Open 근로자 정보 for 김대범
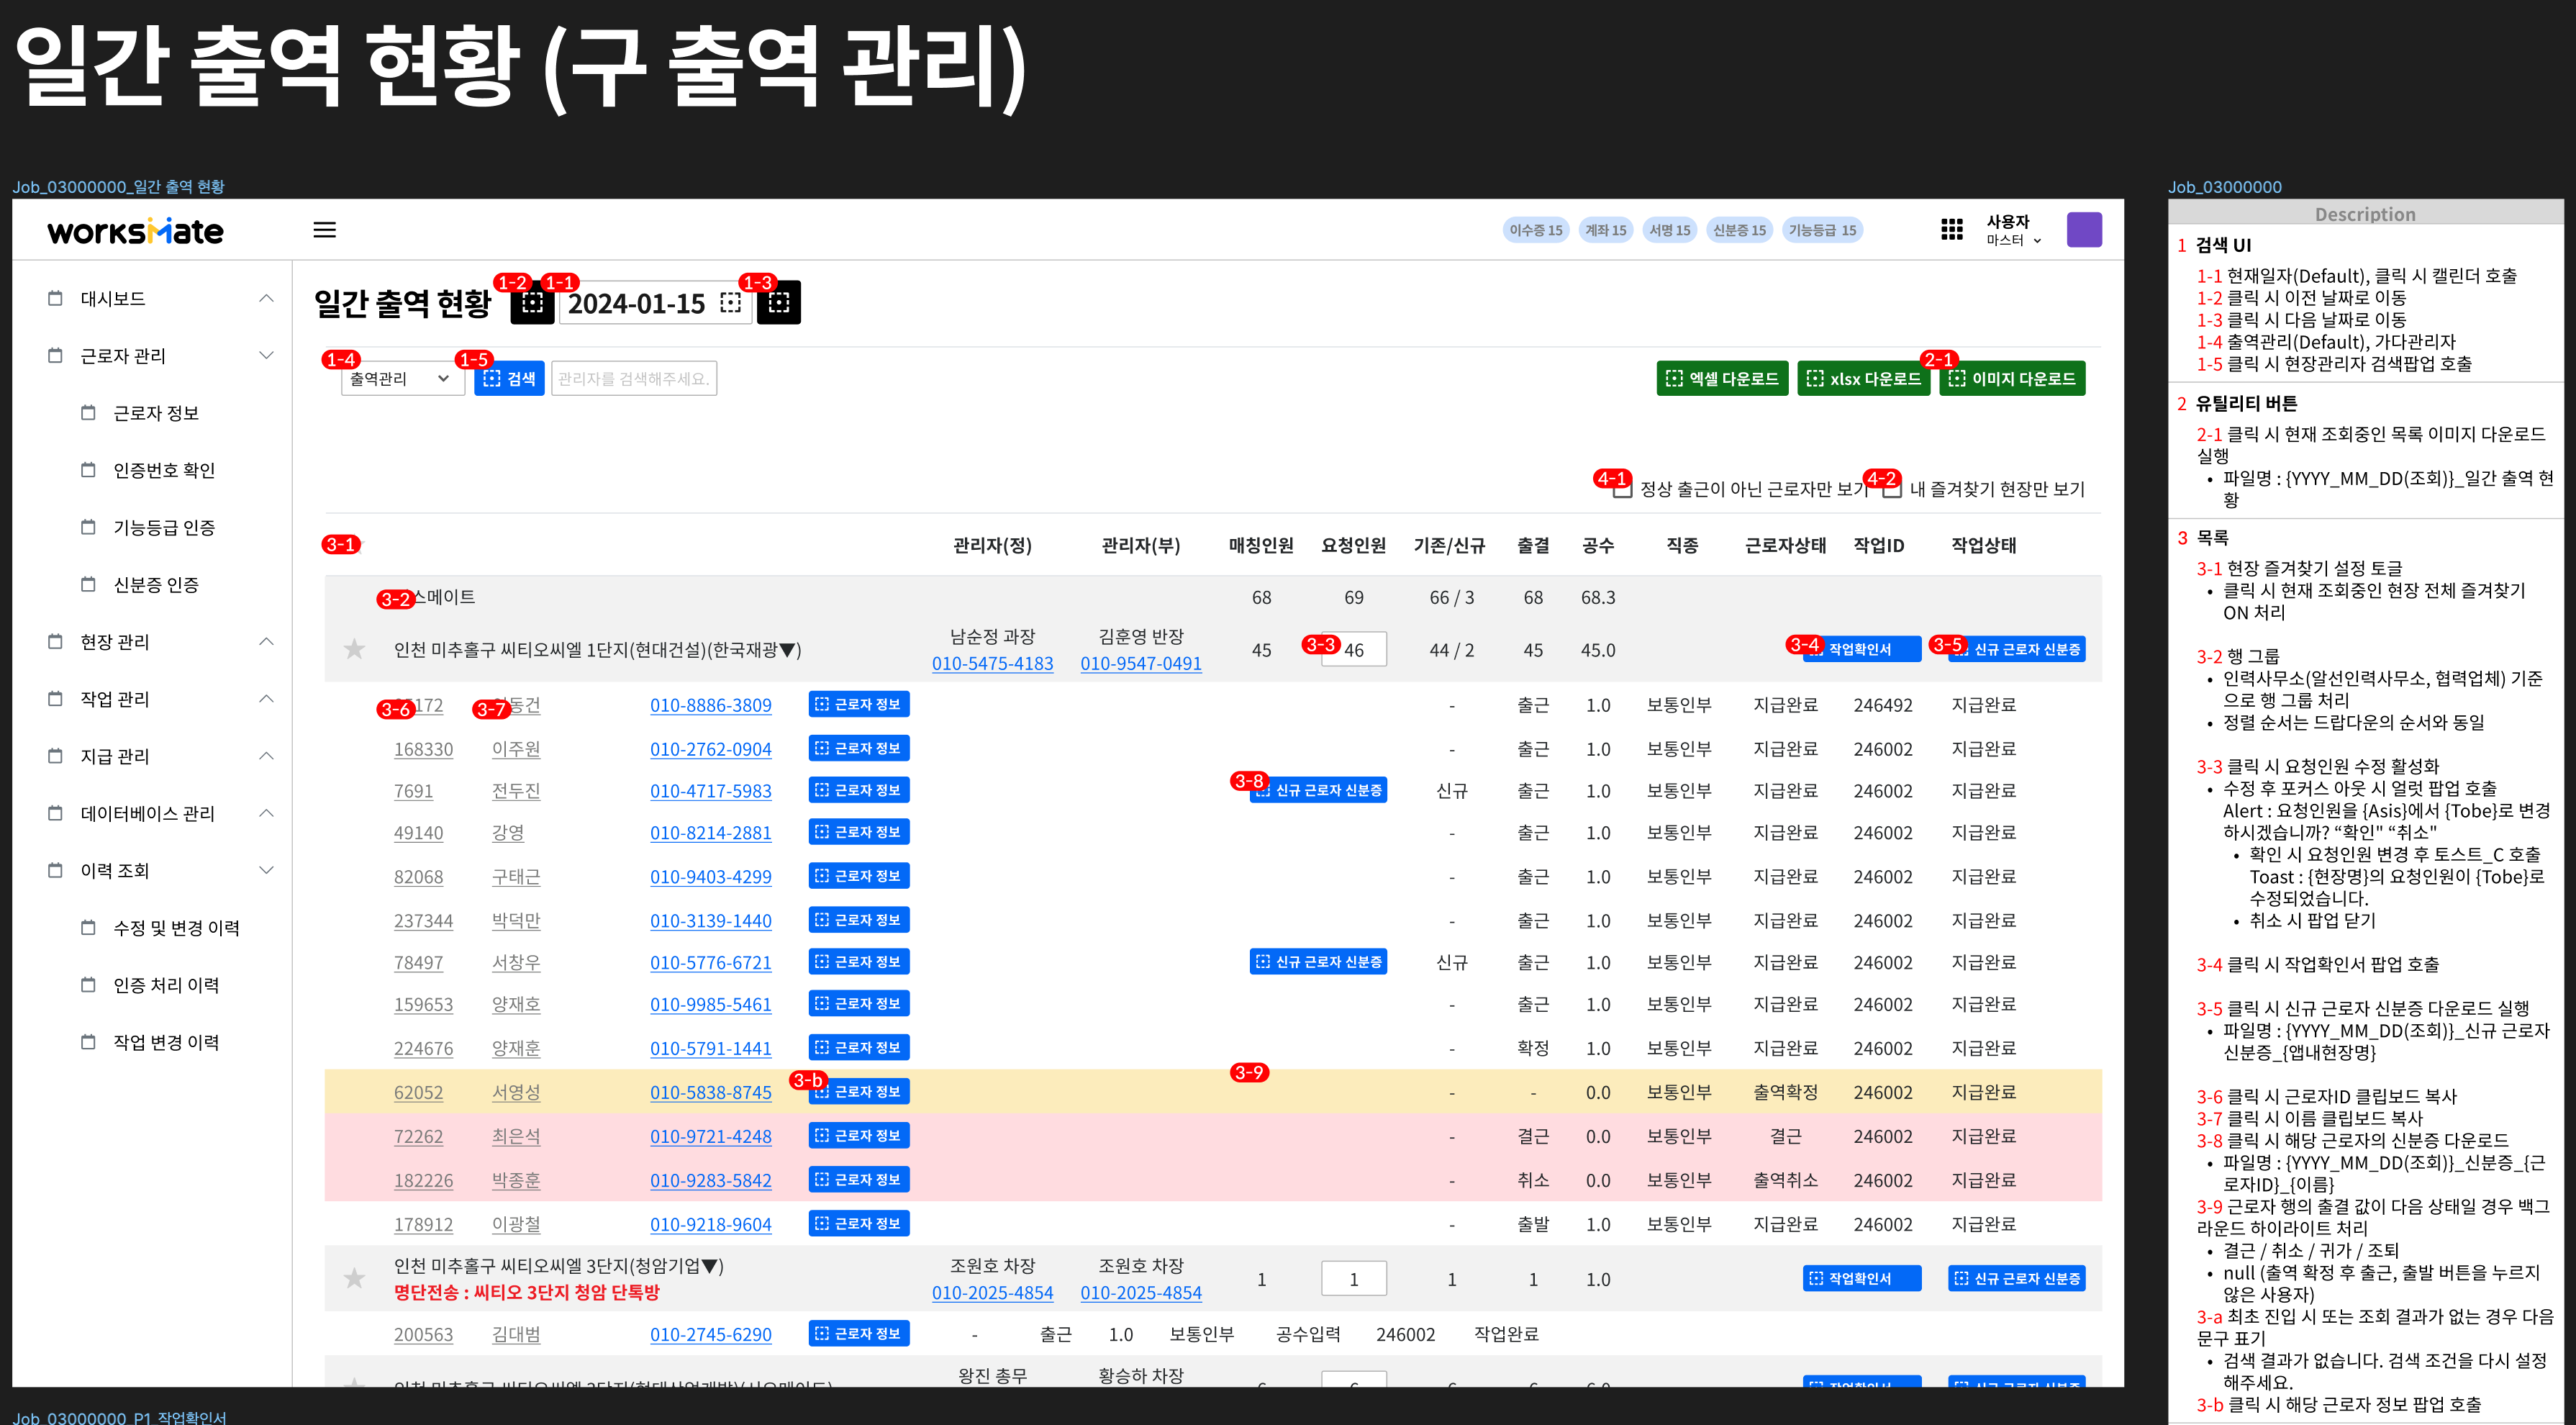The image size is (2576, 1425). pyautogui.click(x=858, y=1333)
